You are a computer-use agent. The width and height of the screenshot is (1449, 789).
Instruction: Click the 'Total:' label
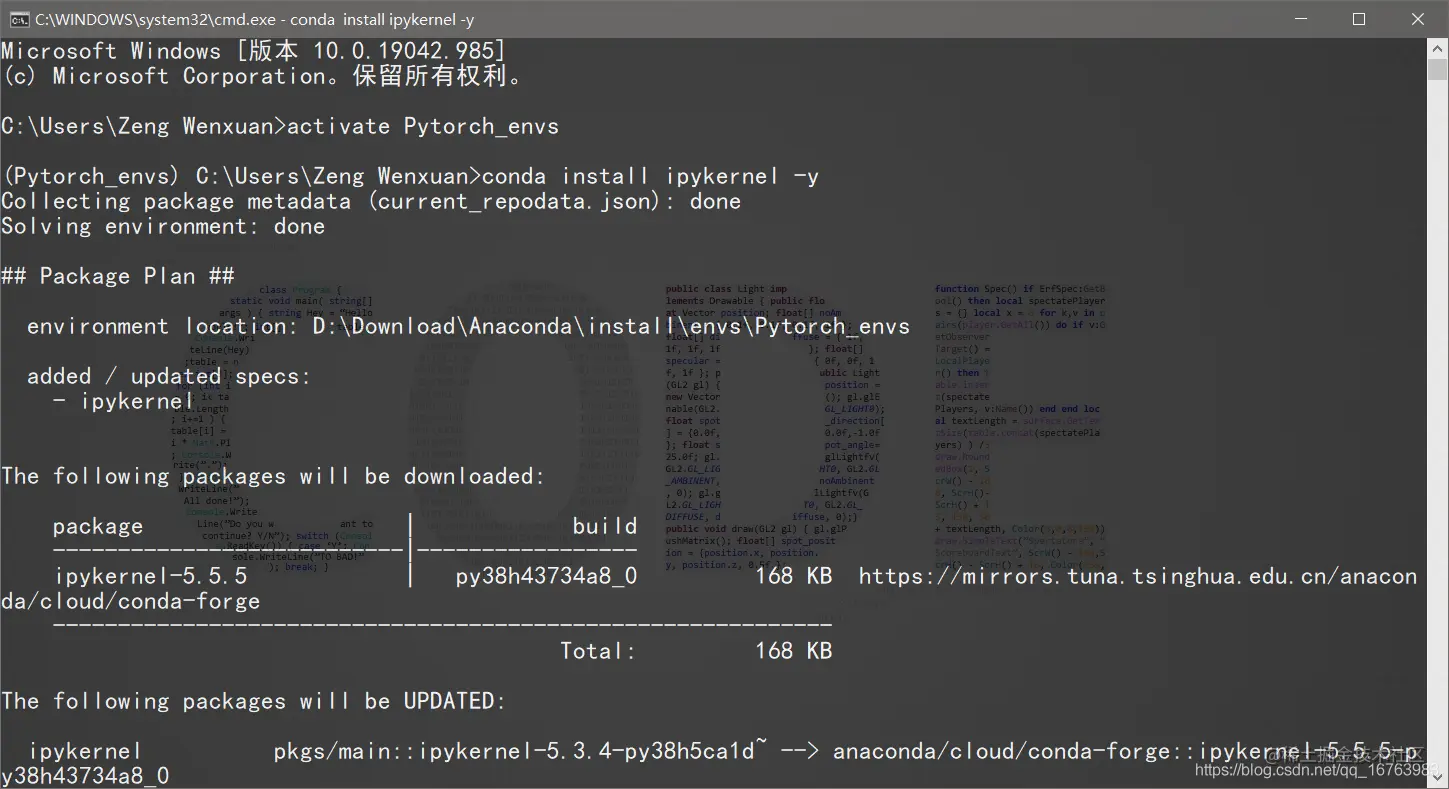pos(598,651)
